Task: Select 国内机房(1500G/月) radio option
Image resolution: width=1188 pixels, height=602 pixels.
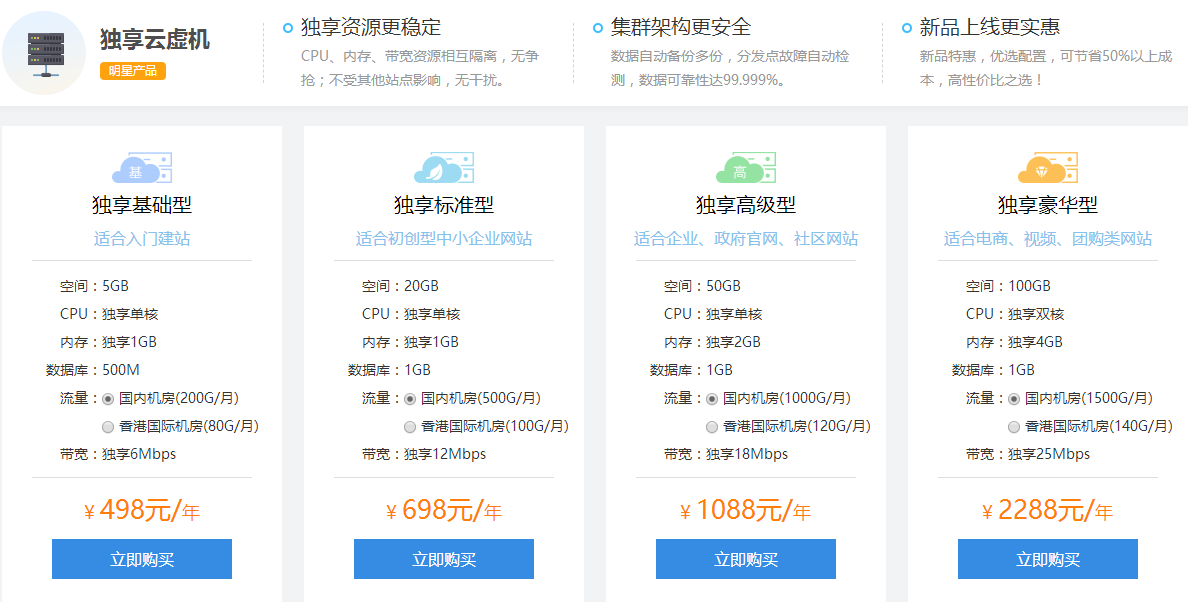Action: point(1014,399)
